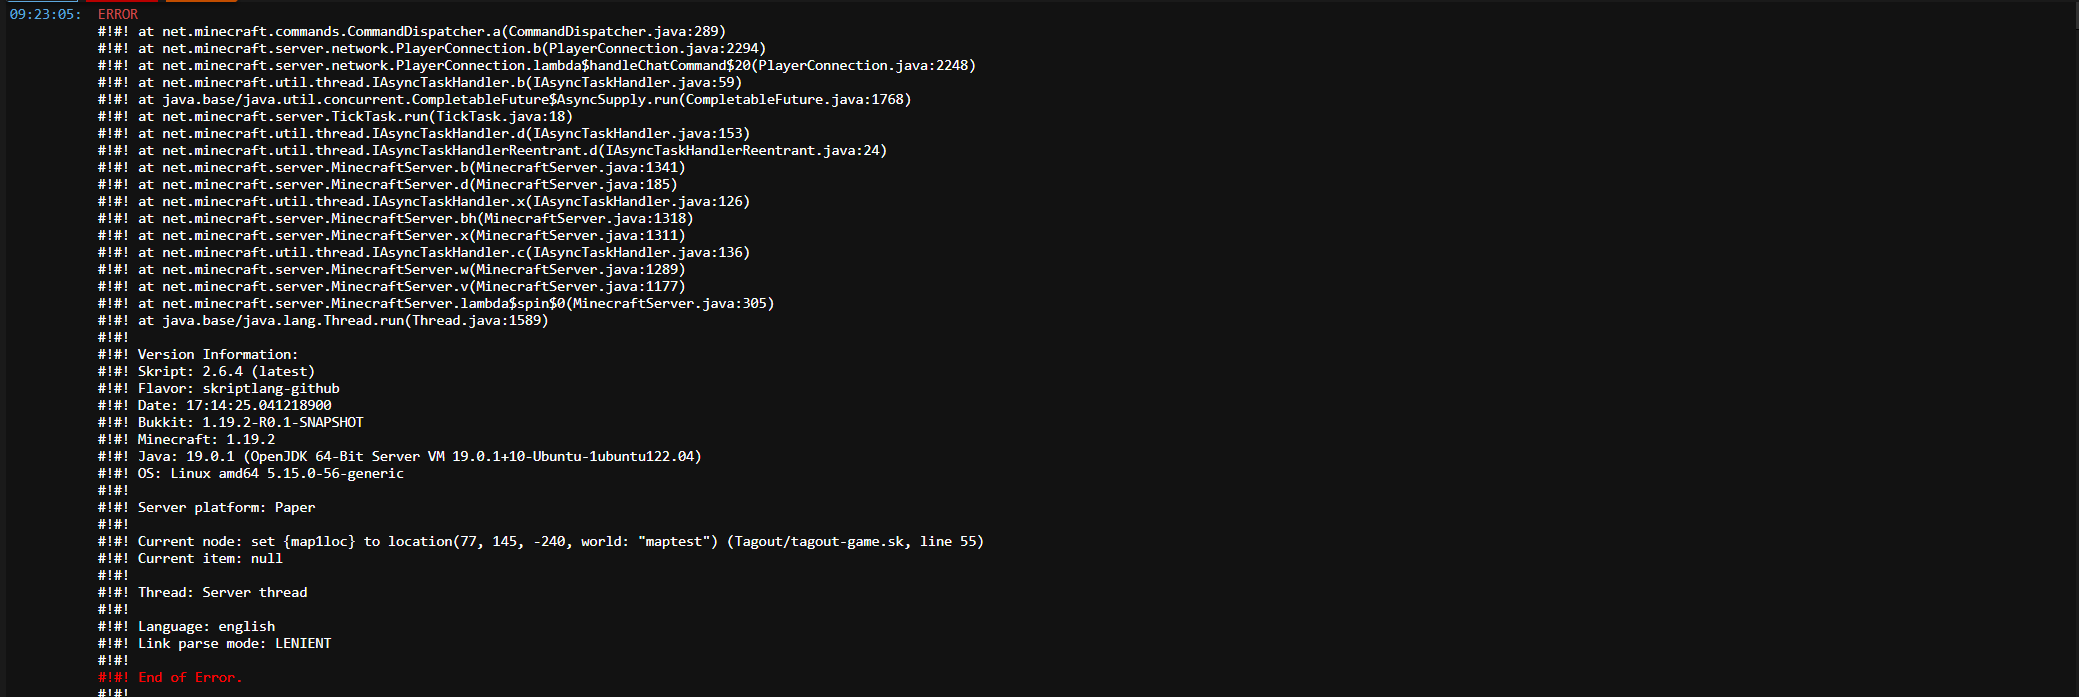This screenshot has width=2079, height=697.
Task: Click the Skript: 2.6.4 (latest) line
Action: [x=206, y=371]
